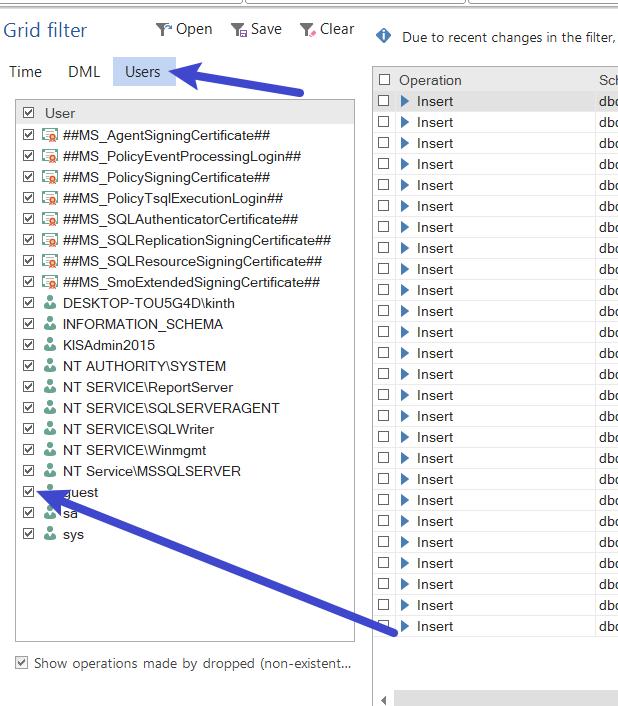Uncheck the DESKTOP-TOU5G4D\kinth user checkbox

tap(28, 303)
